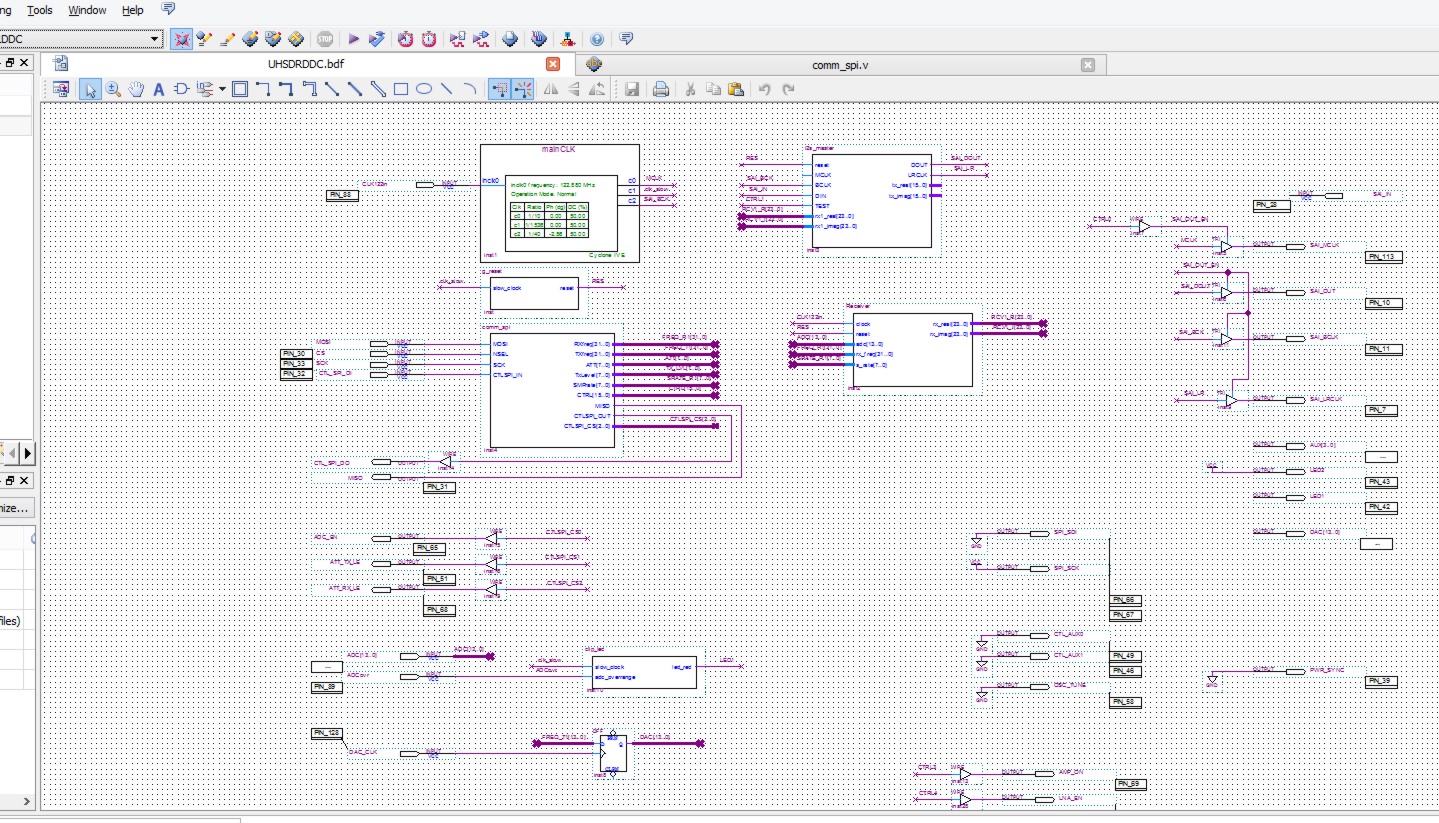Close the UHSDRDDC.bdf tab
The height and width of the screenshot is (823, 1439).
pyautogui.click(x=553, y=64)
